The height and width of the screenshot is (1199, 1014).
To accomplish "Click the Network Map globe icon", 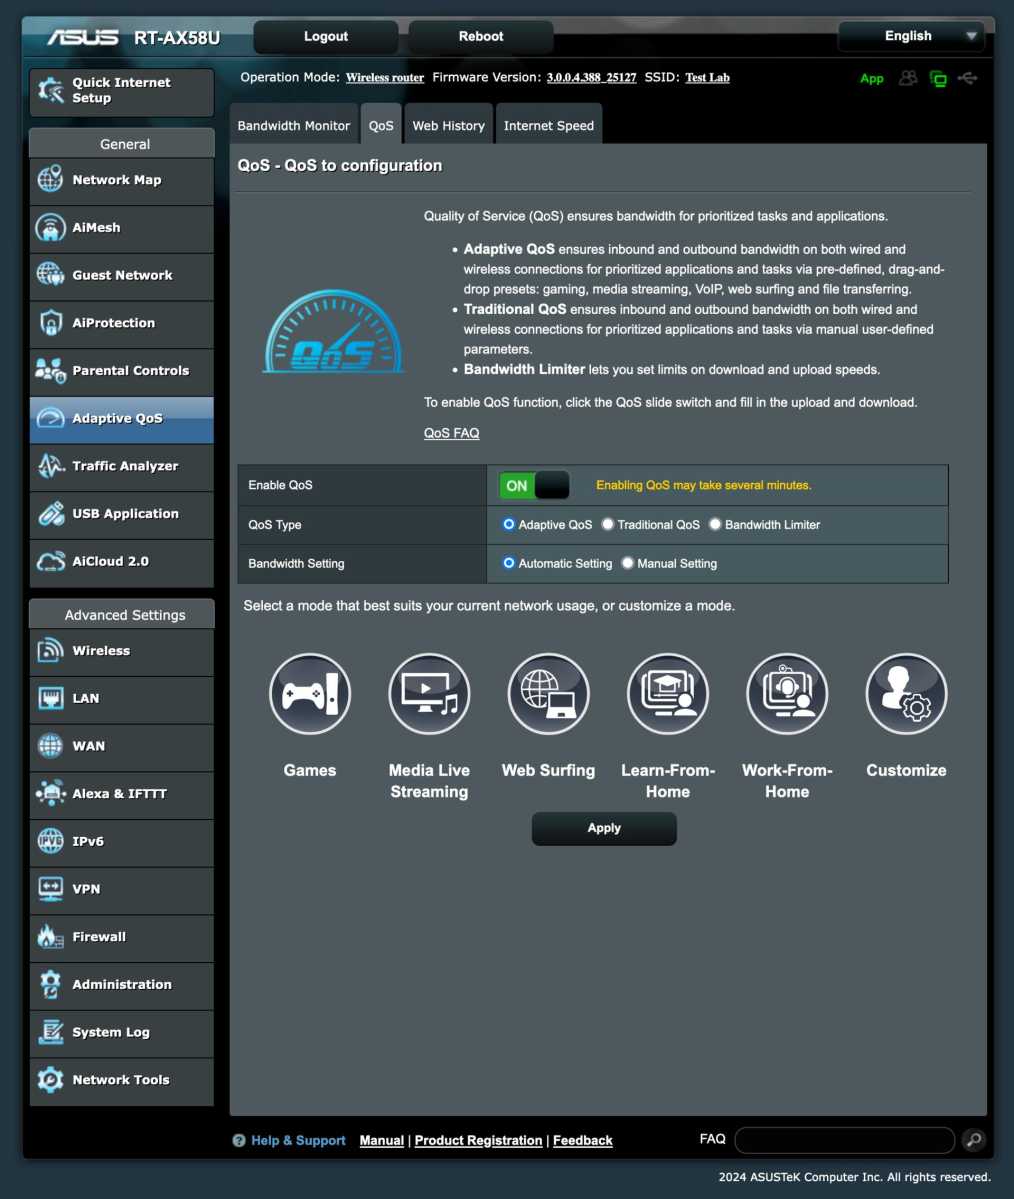I will pos(50,180).
